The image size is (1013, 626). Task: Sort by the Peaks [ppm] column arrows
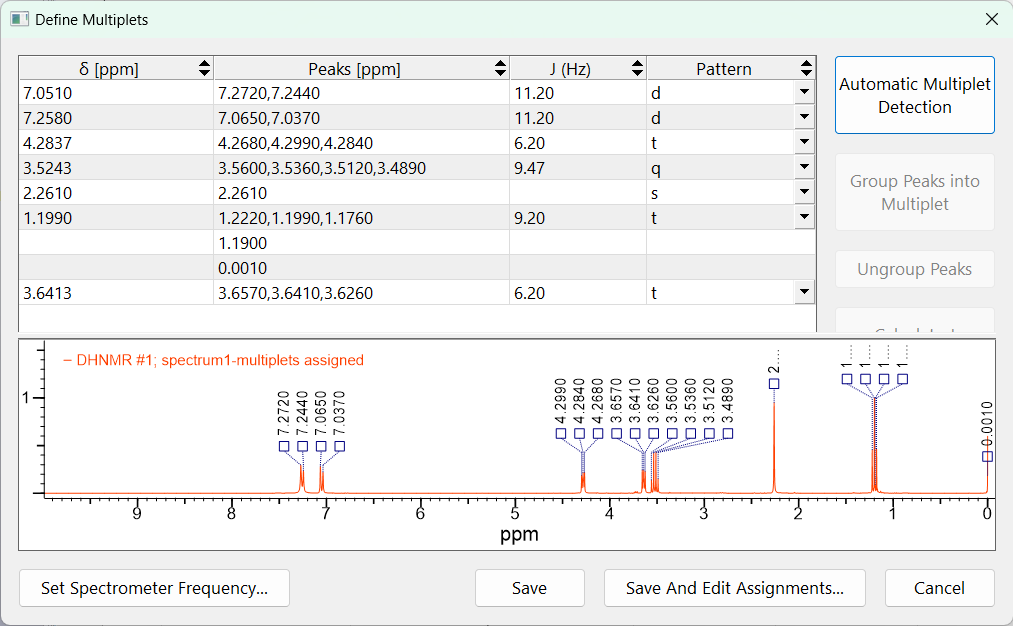(x=501, y=69)
